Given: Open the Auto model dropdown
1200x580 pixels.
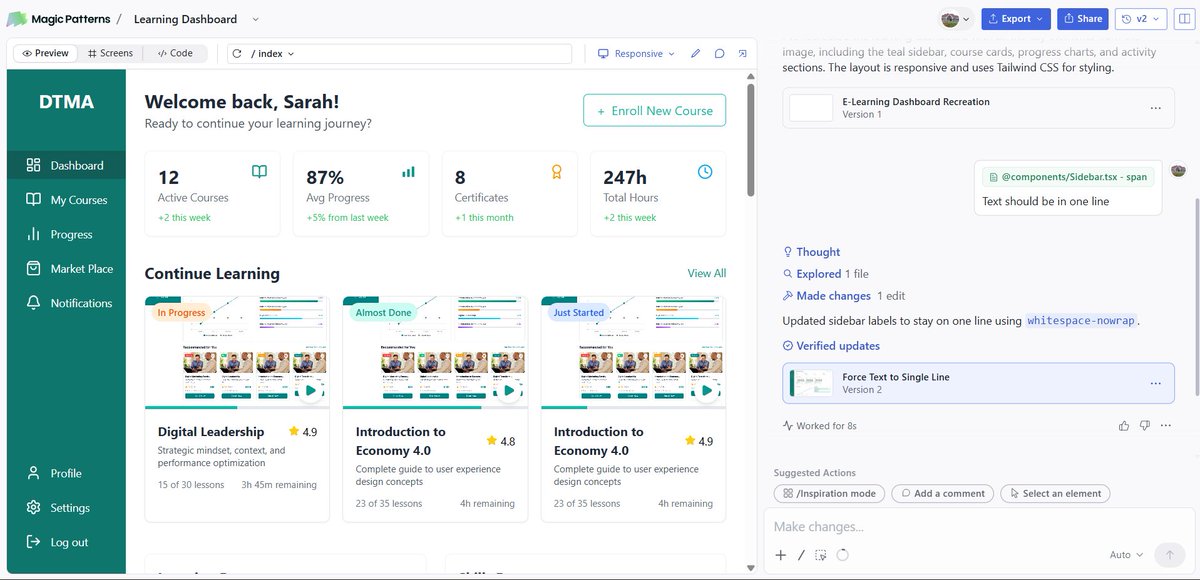Looking at the screenshot, I should pos(1127,555).
